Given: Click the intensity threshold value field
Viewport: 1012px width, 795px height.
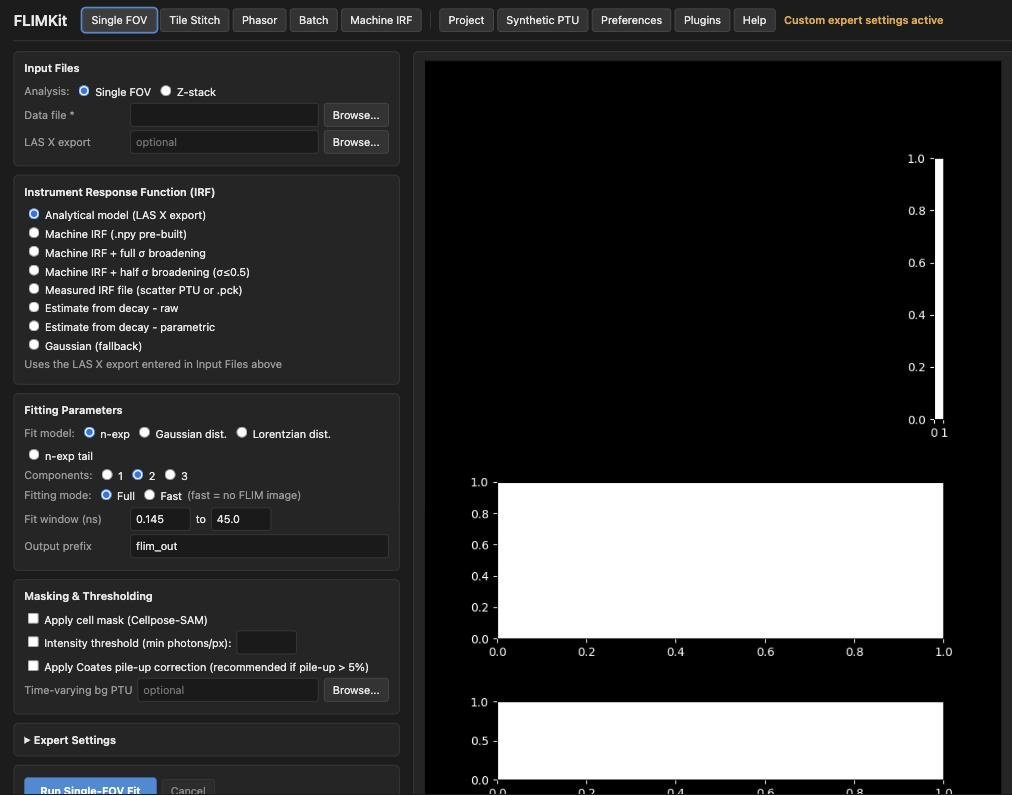Looking at the screenshot, I should [x=267, y=643].
